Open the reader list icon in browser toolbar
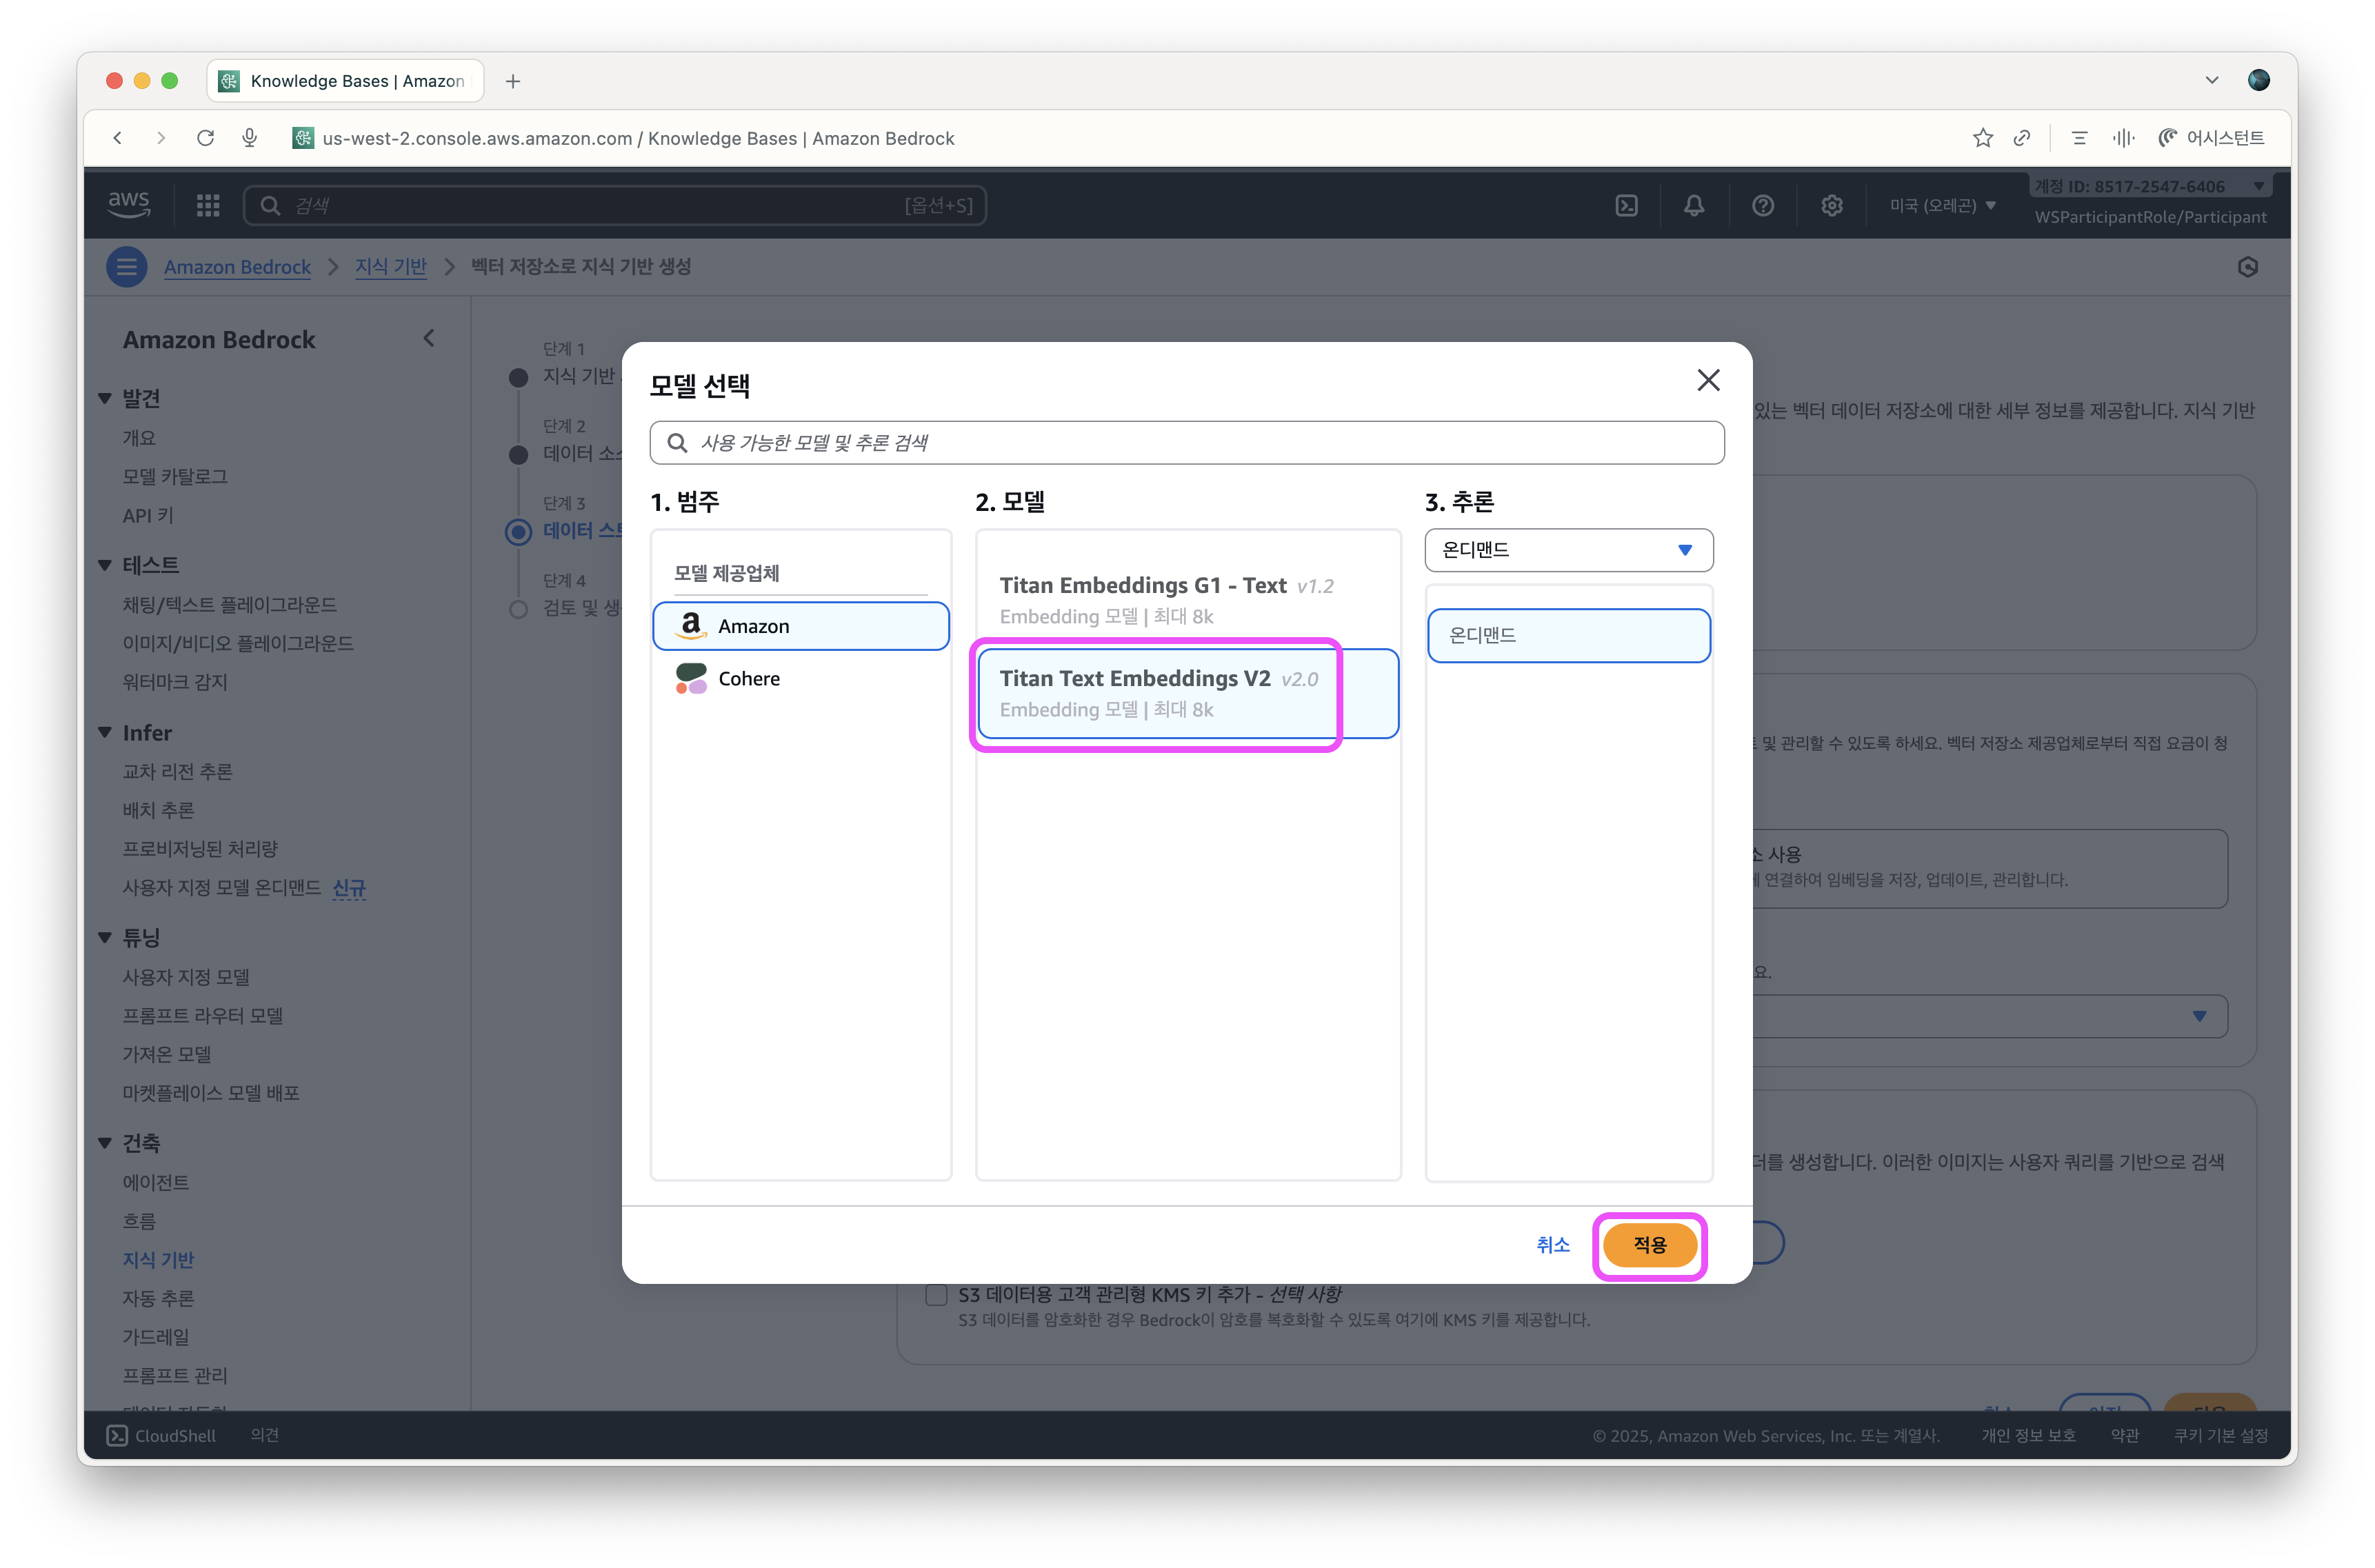The height and width of the screenshot is (1568, 2375). coord(2080,138)
